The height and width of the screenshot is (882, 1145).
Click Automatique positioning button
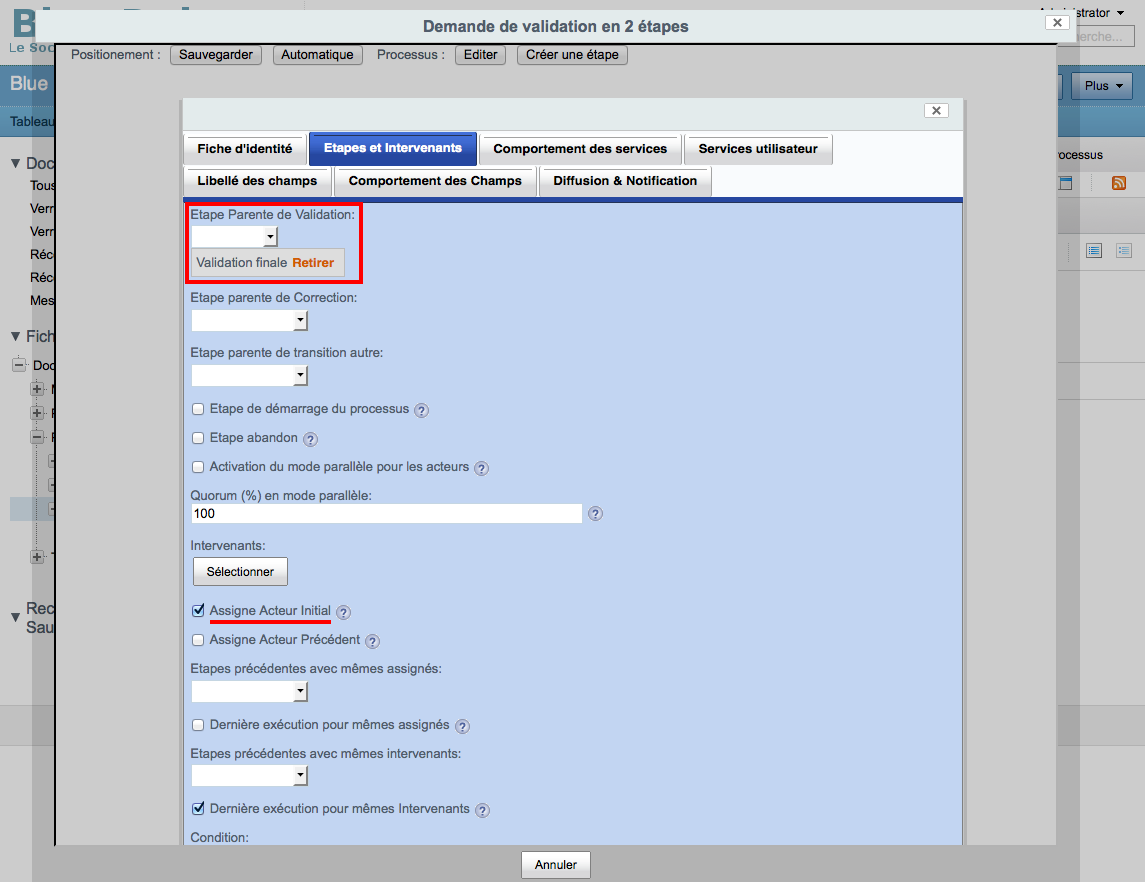coord(317,55)
